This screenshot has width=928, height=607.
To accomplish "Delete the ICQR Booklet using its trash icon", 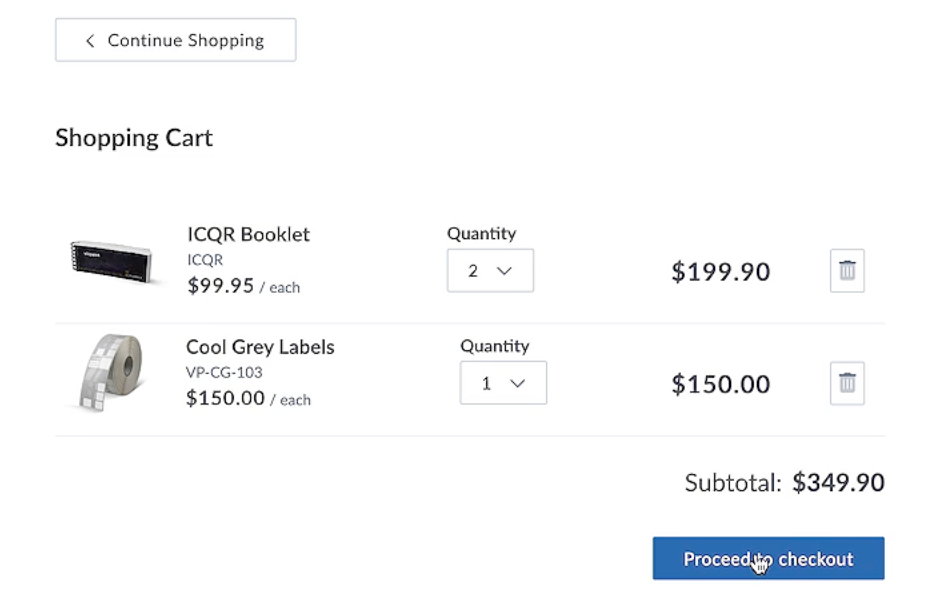I will click(846, 270).
